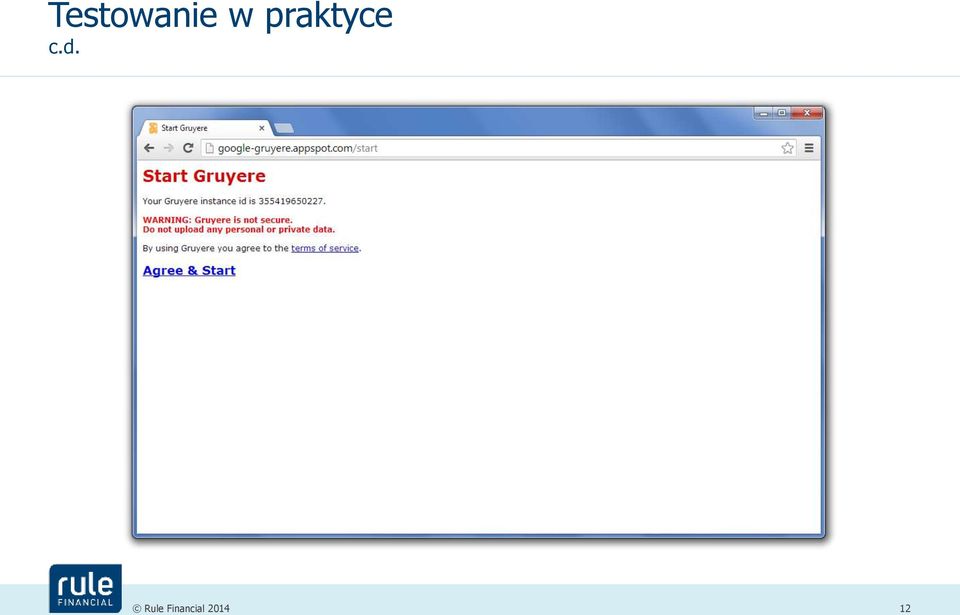The height and width of the screenshot is (615, 960).
Task: Bookmark the page with the star icon
Action: click(787, 148)
